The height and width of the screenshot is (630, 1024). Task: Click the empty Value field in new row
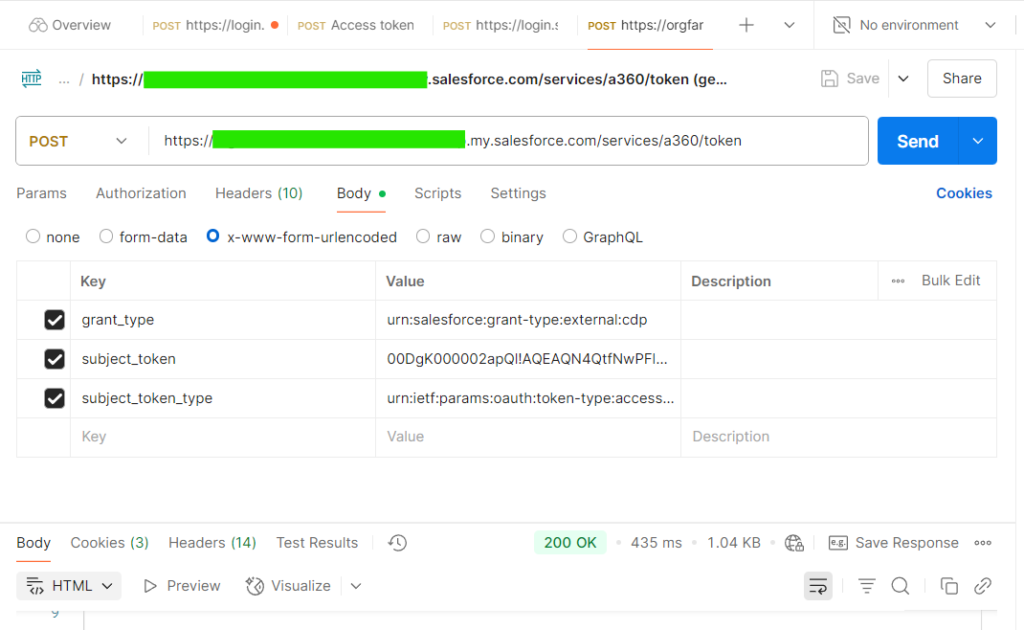pos(528,437)
